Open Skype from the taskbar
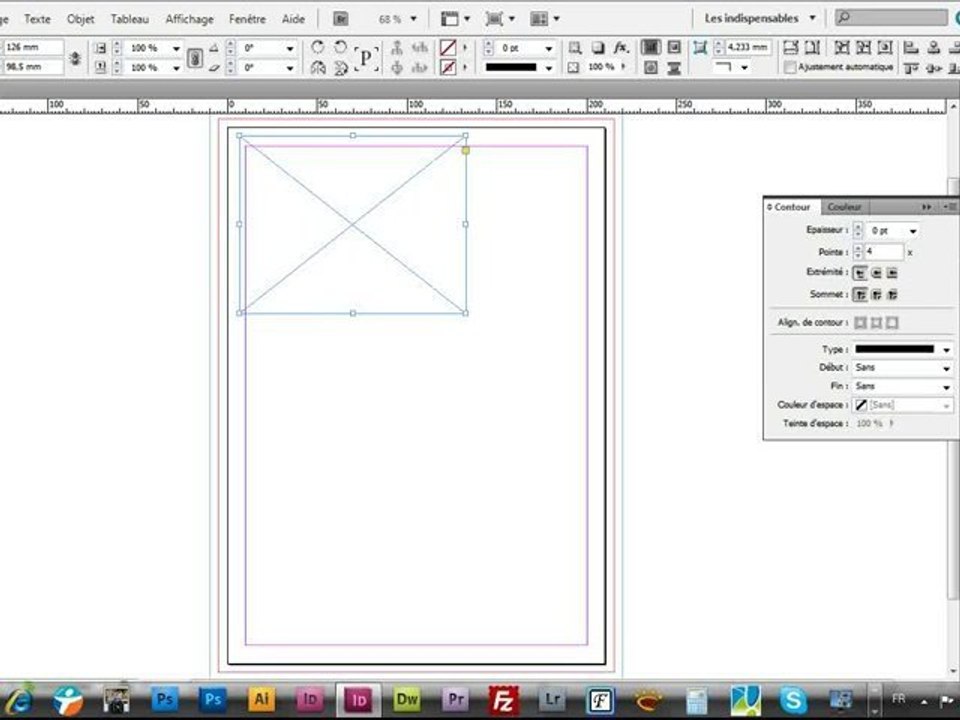 [x=793, y=700]
